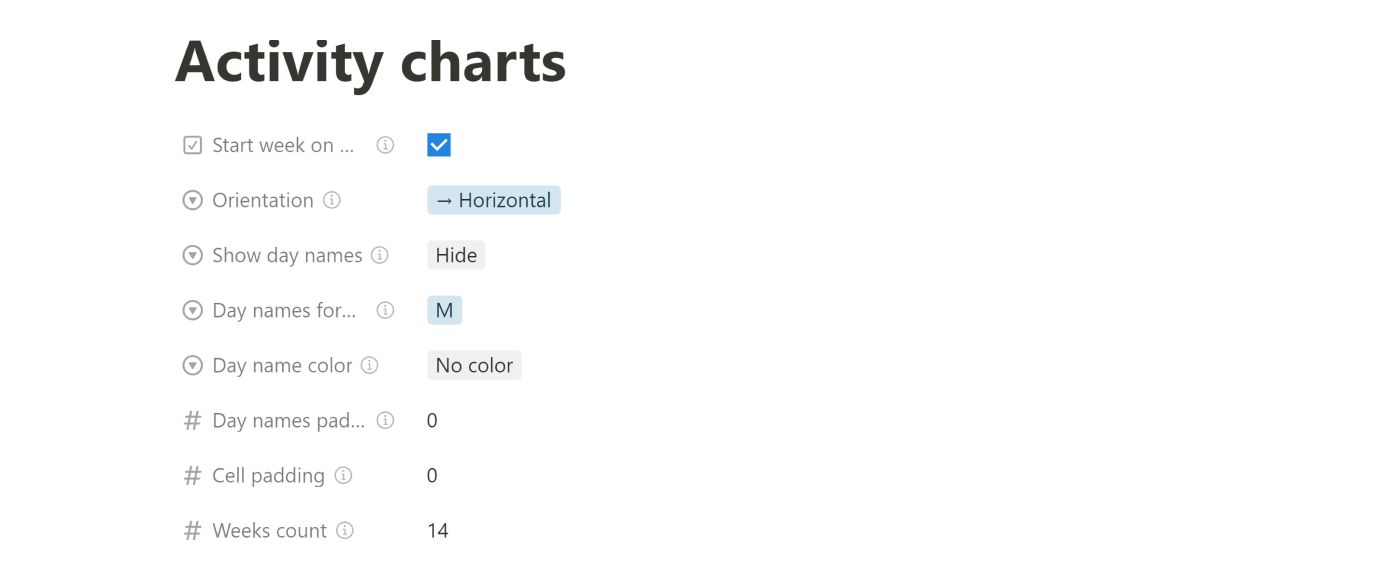Click the Weeks count value field showing 14

(438, 530)
